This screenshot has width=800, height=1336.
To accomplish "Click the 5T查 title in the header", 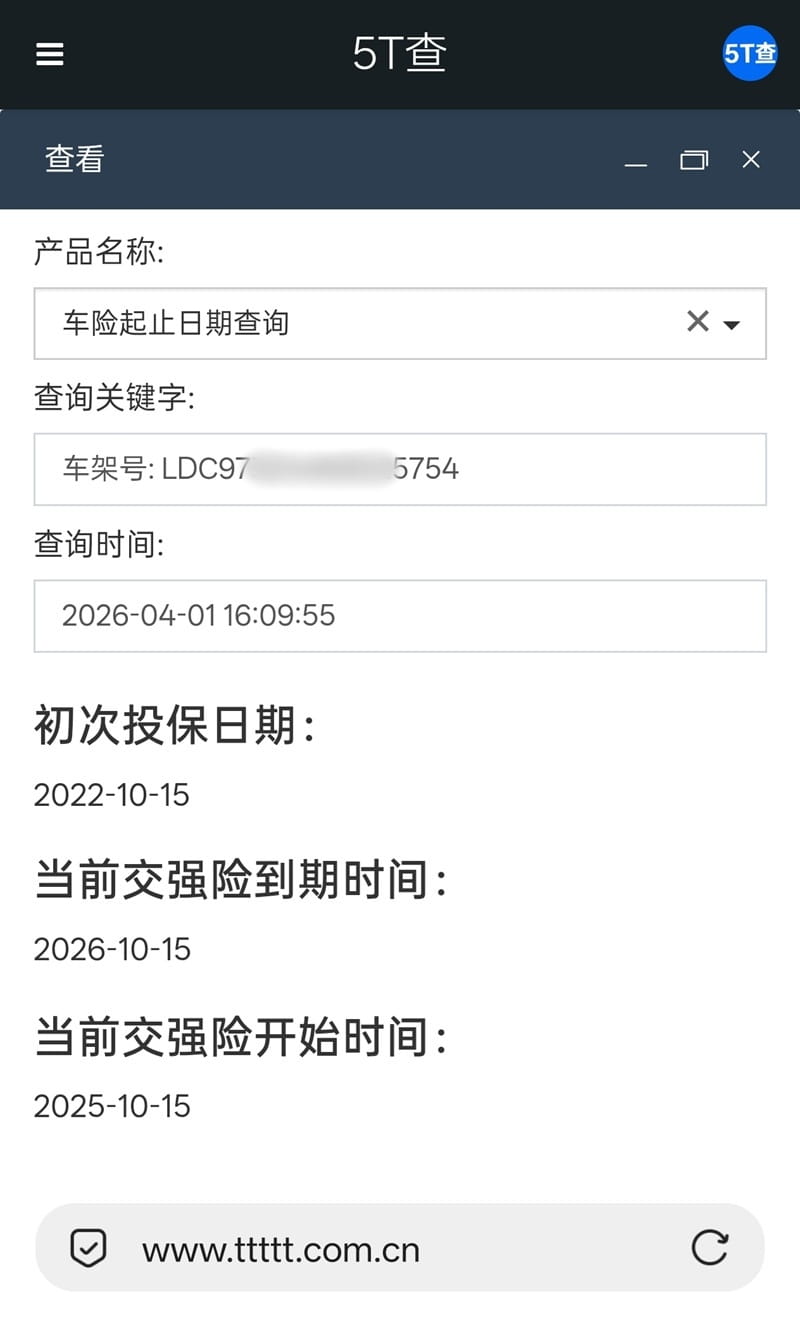I will [399, 54].
